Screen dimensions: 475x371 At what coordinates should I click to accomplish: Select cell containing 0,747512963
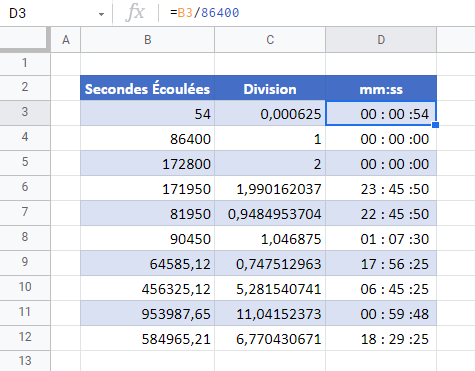270,263
